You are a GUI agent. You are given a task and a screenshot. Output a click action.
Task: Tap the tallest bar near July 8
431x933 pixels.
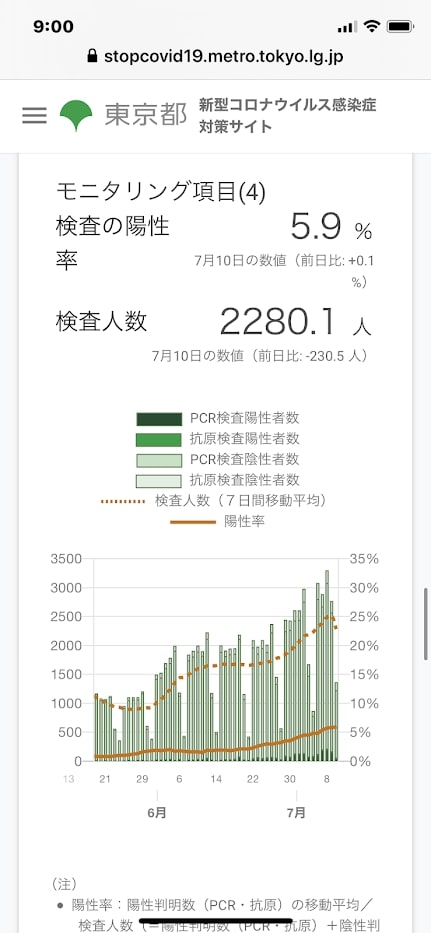pyautogui.click(x=327, y=665)
